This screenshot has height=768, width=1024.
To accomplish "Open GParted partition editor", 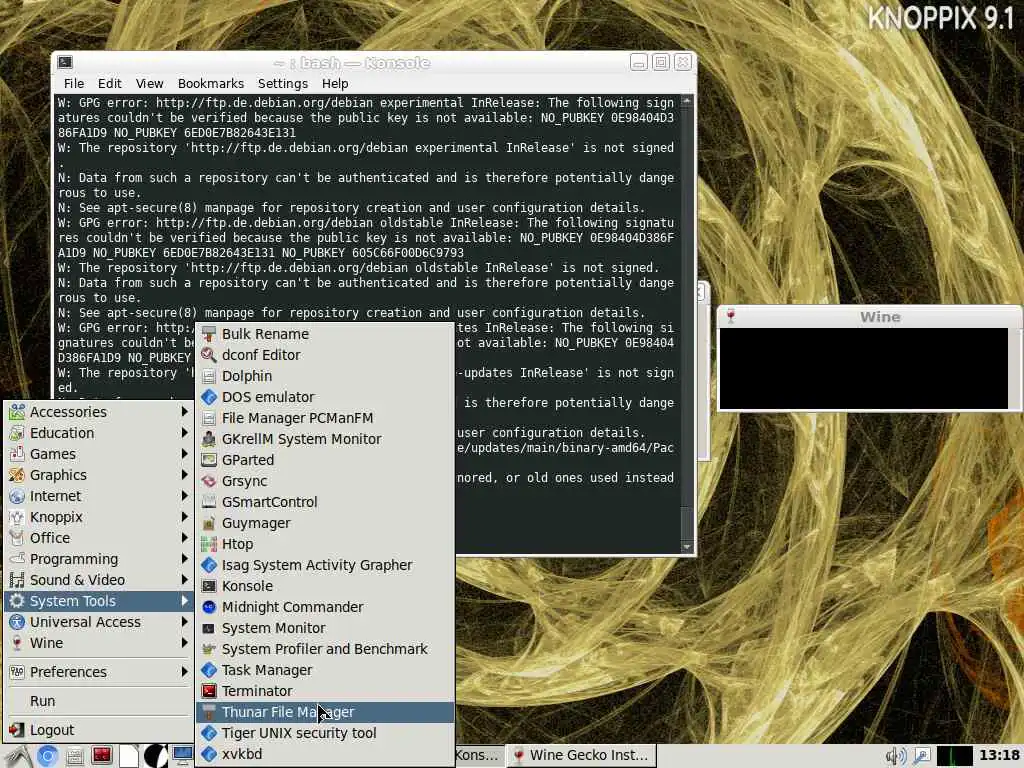I will pyautogui.click(x=325, y=460).
